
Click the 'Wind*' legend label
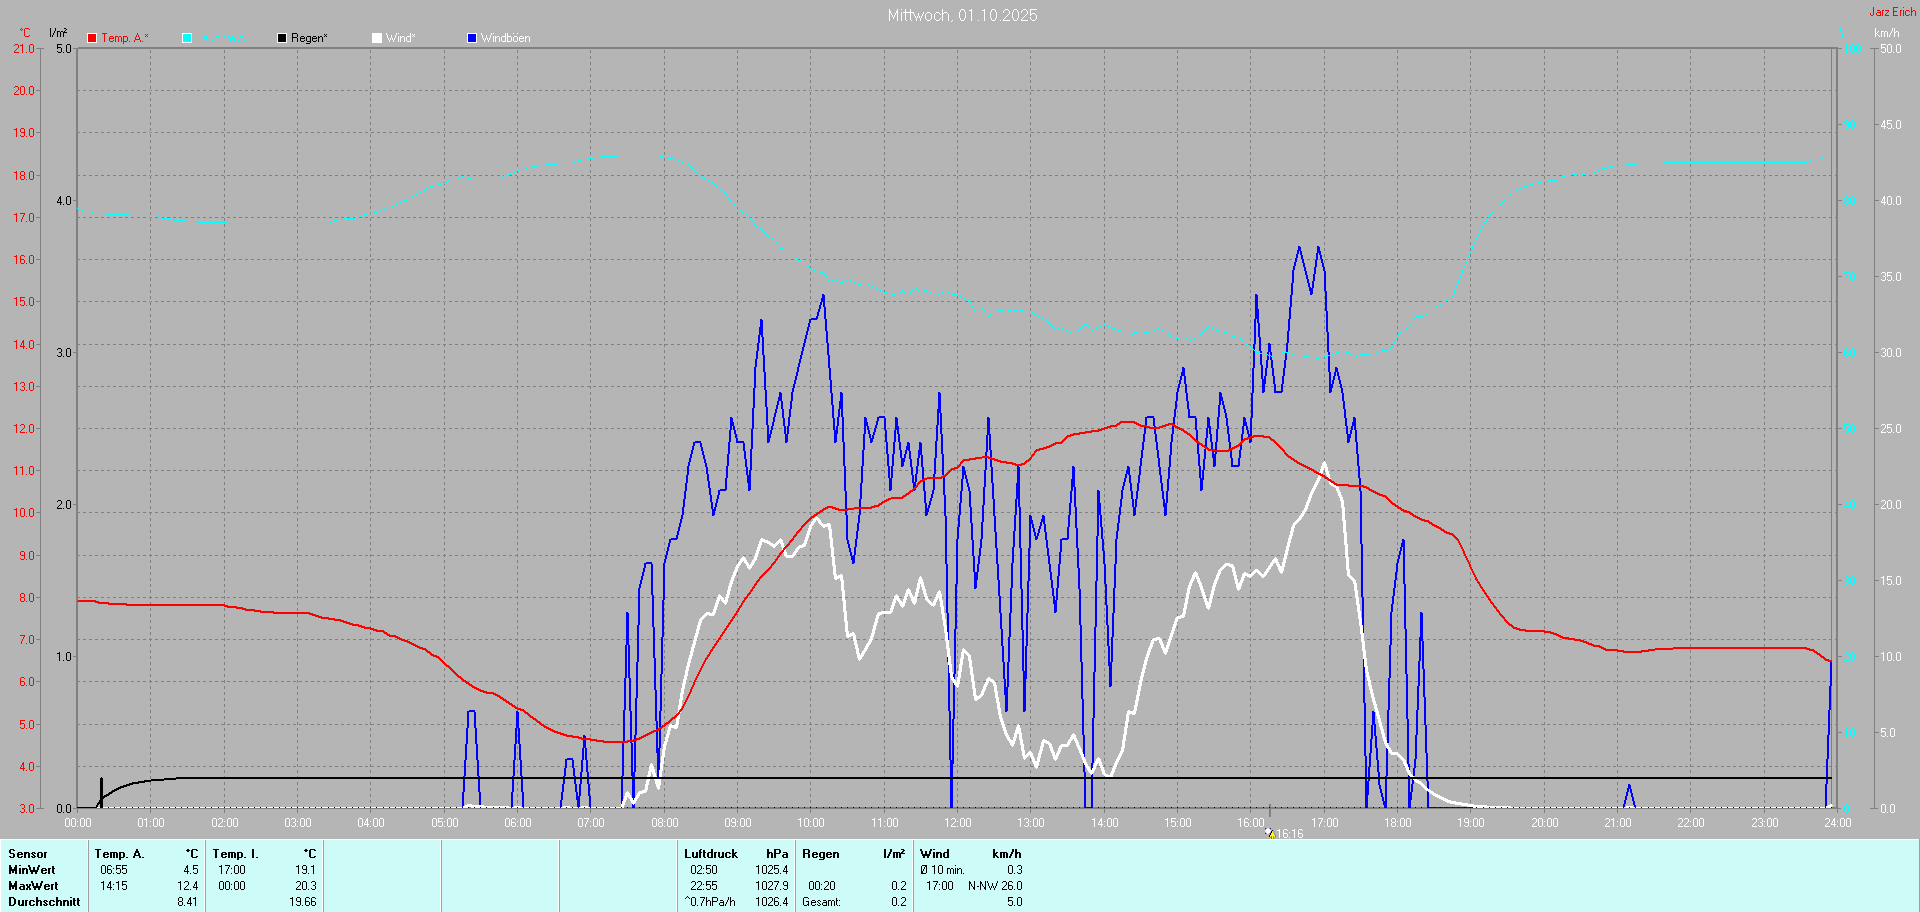[401, 38]
